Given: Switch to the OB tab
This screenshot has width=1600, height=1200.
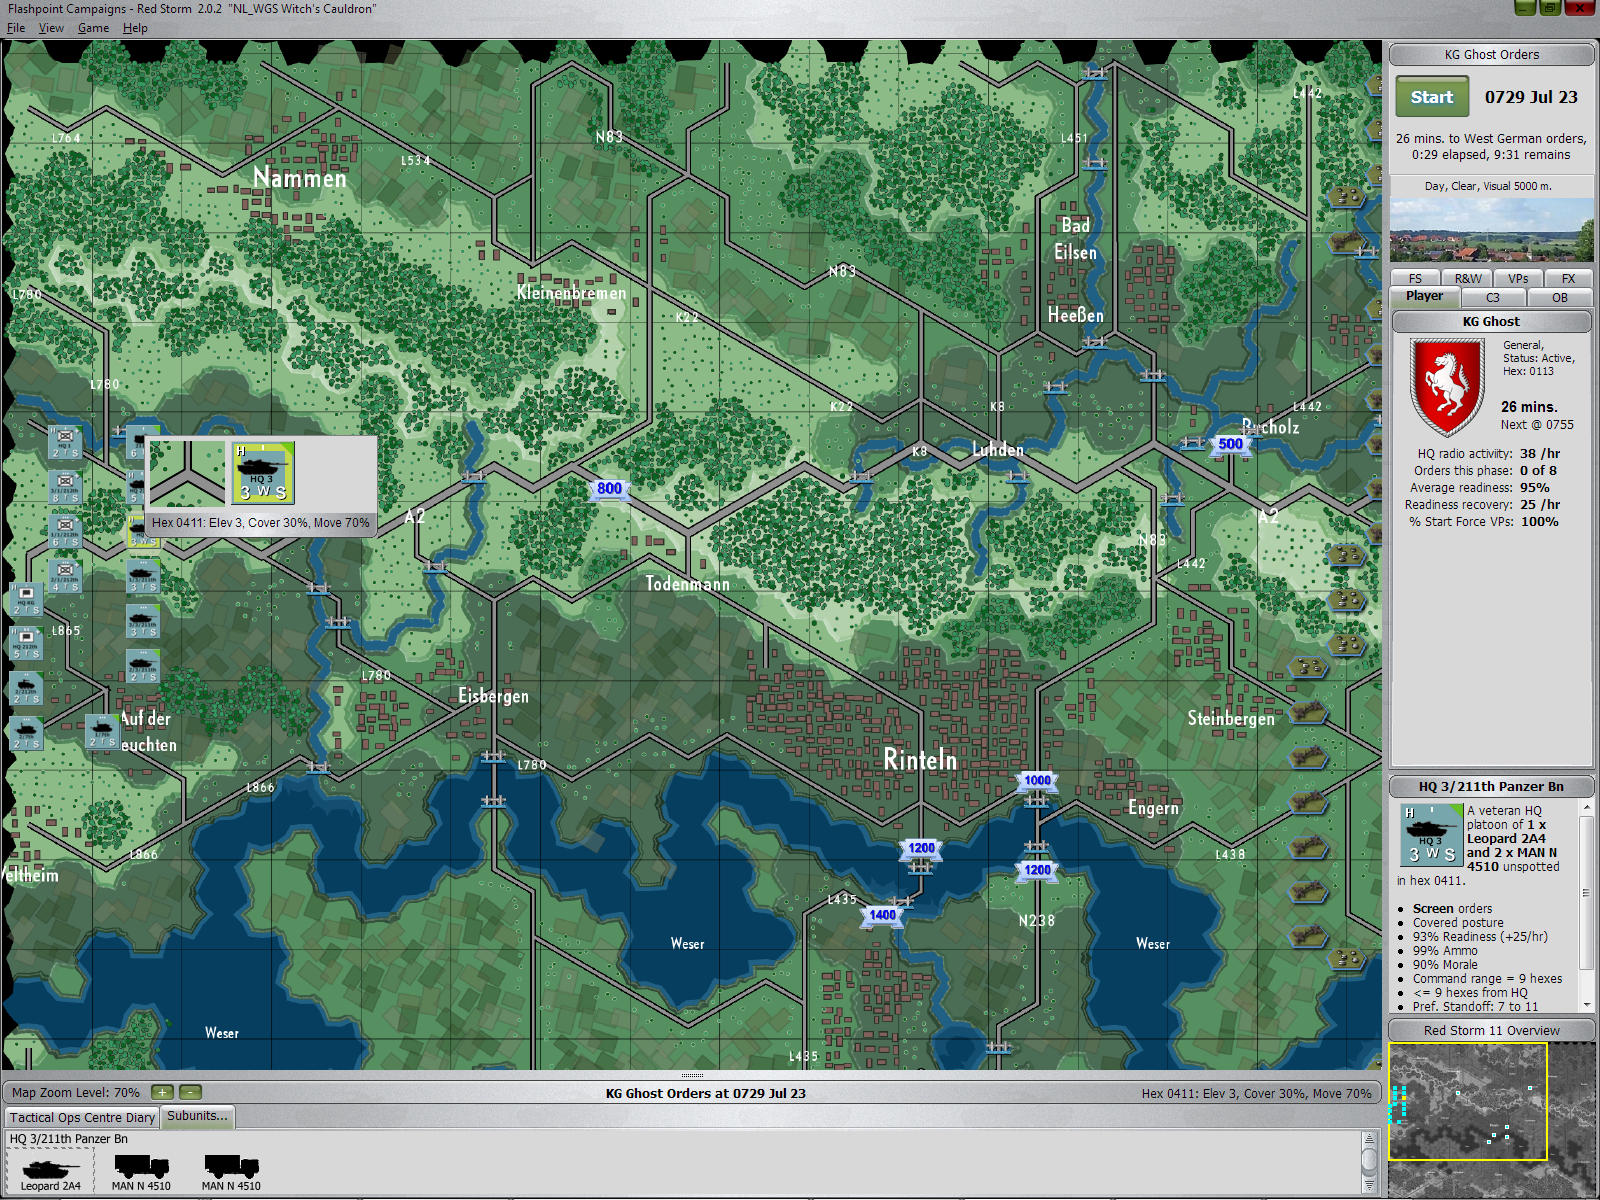Looking at the screenshot, I should pos(1559,297).
